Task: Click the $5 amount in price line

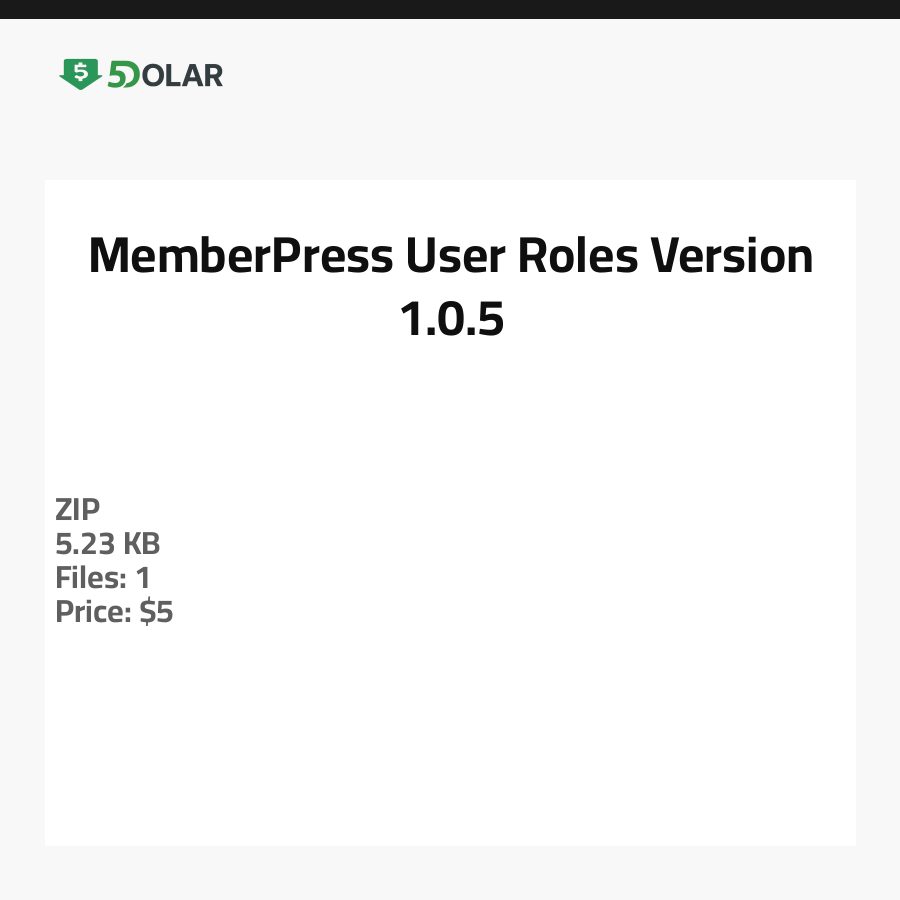Action: pyautogui.click(x=157, y=612)
